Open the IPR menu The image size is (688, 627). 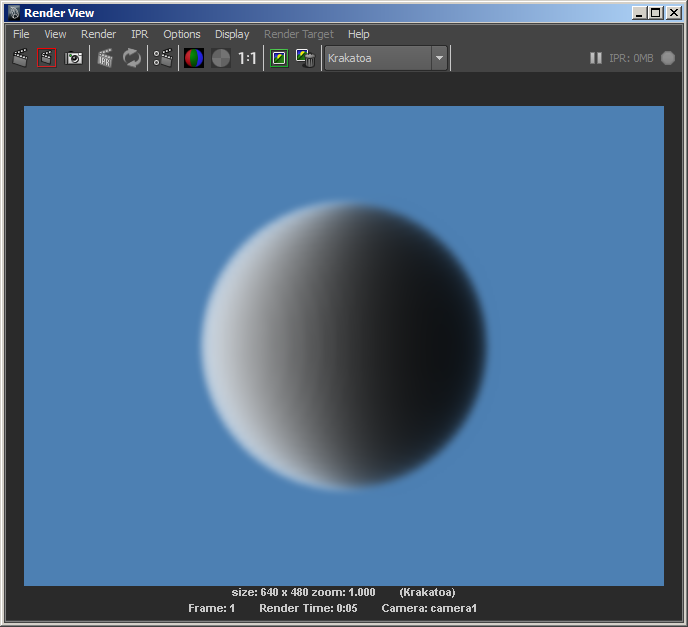(139, 34)
